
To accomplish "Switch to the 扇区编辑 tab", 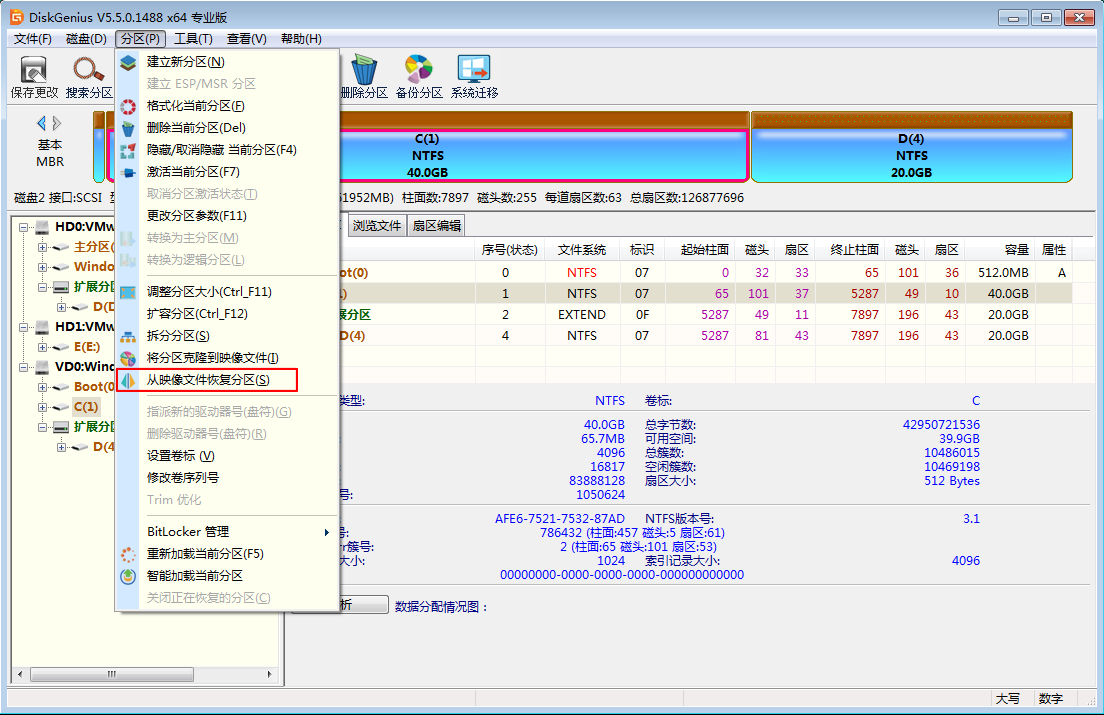I will coord(436,226).
